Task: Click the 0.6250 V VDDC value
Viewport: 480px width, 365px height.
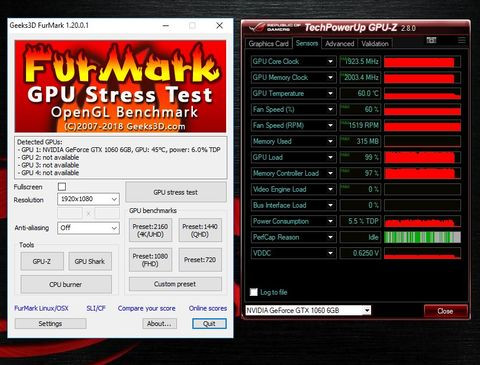Action: pos(360,253)
